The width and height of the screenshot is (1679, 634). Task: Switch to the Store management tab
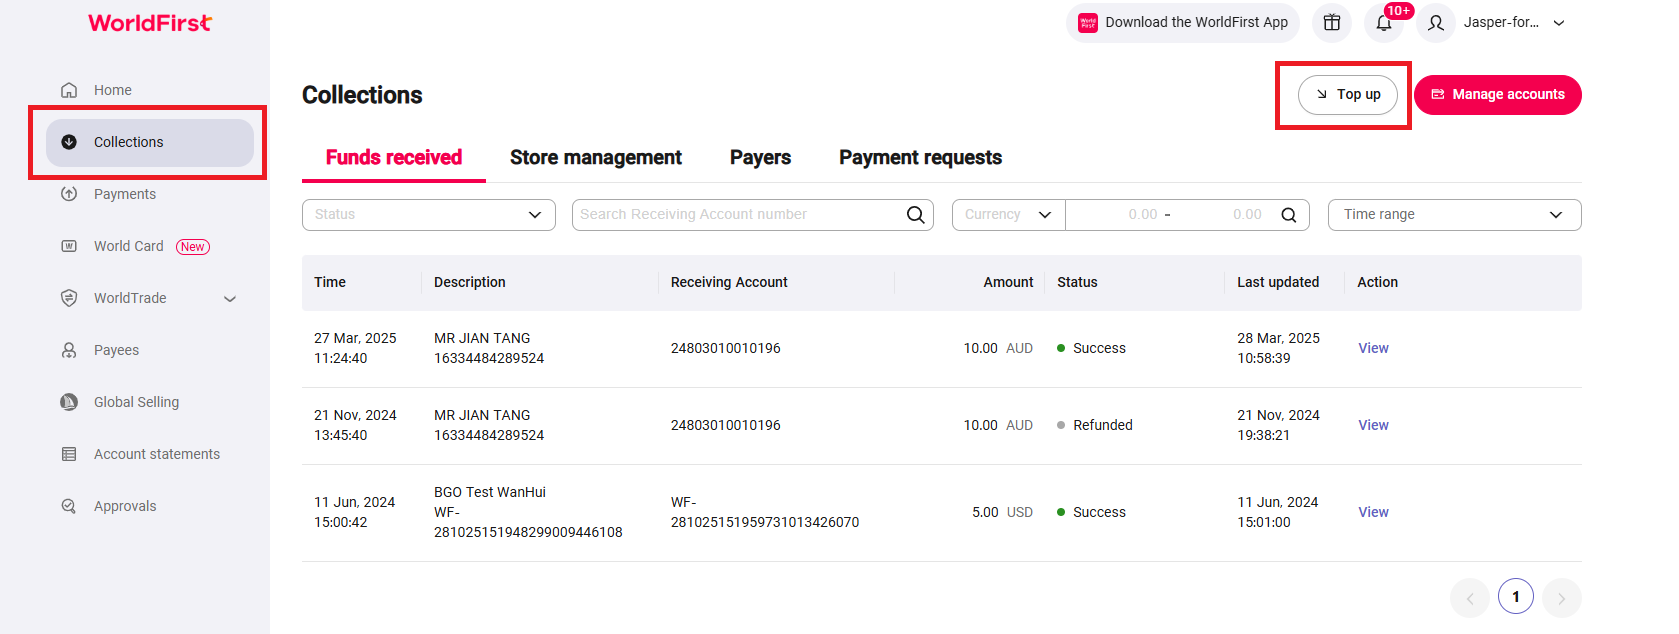(x=595, y=158)
